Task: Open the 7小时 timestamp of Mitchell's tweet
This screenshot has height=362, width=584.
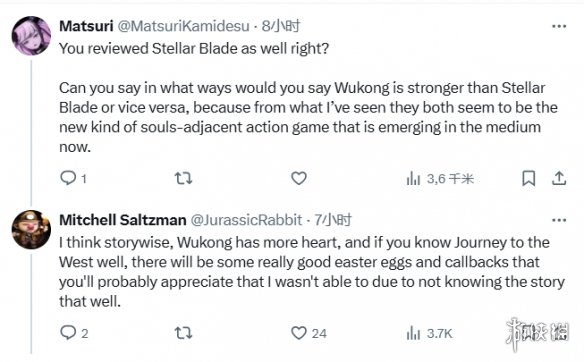Action: pos(333,220)
